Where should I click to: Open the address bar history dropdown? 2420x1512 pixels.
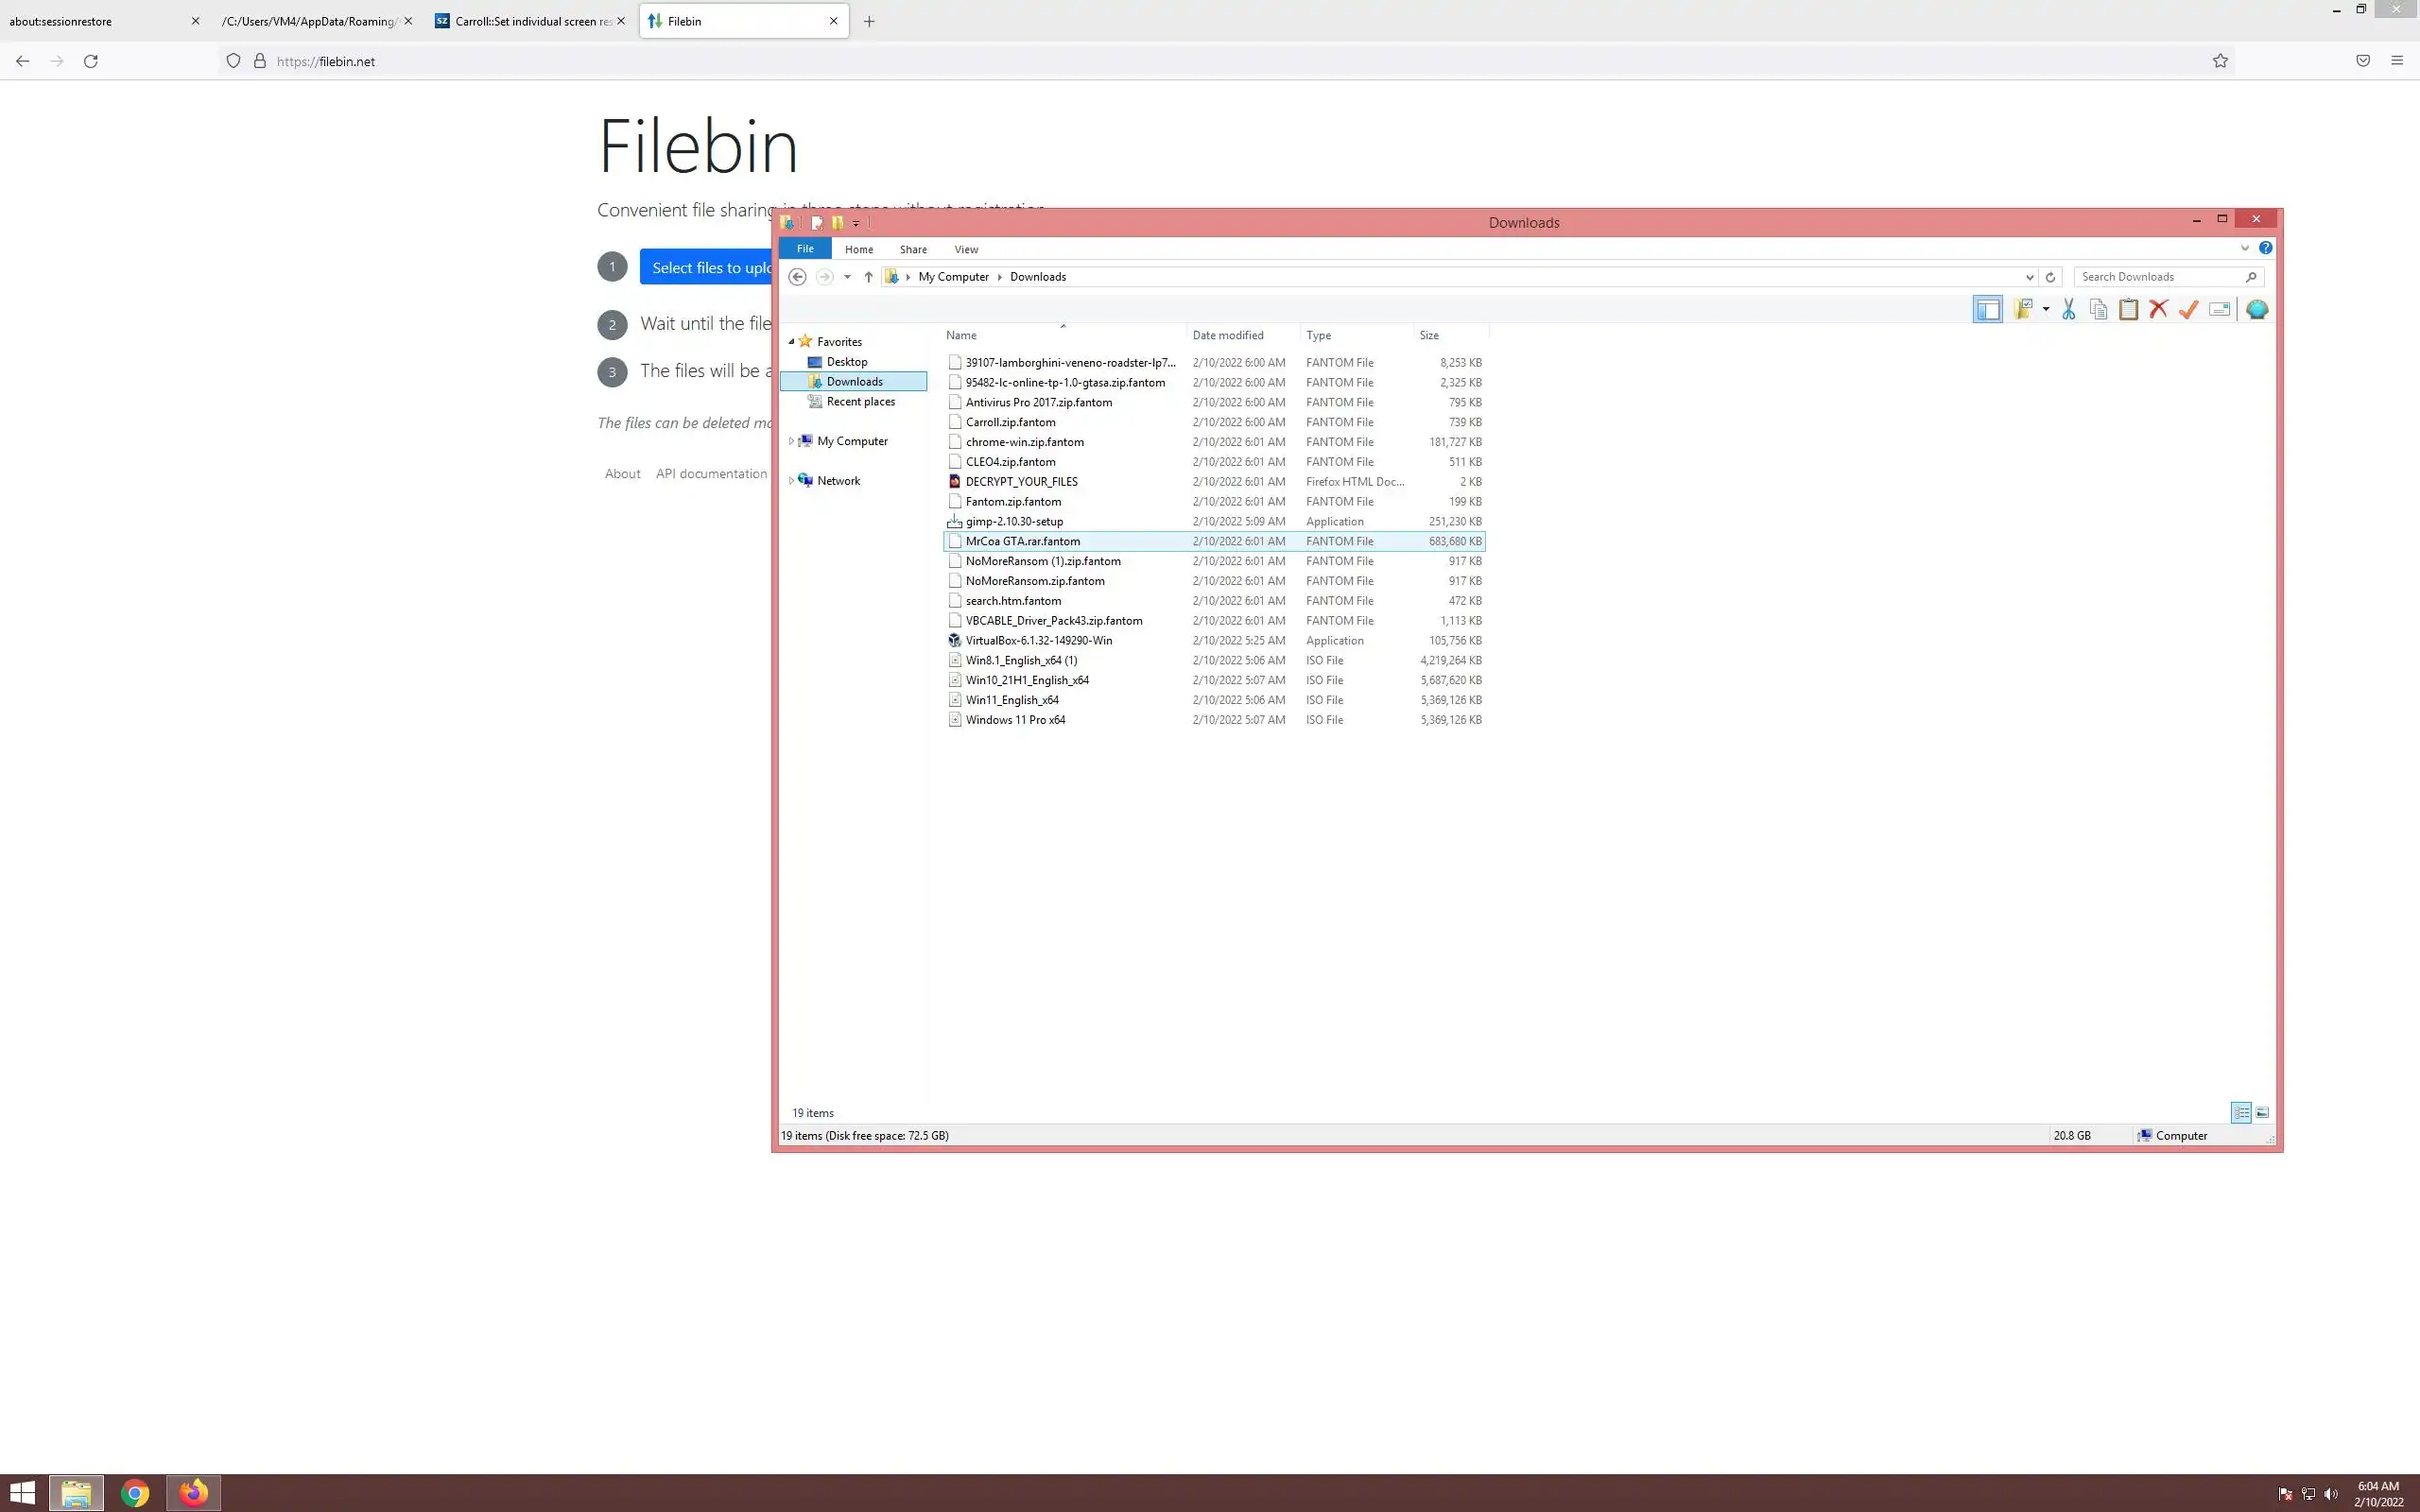coord(2029,277)
